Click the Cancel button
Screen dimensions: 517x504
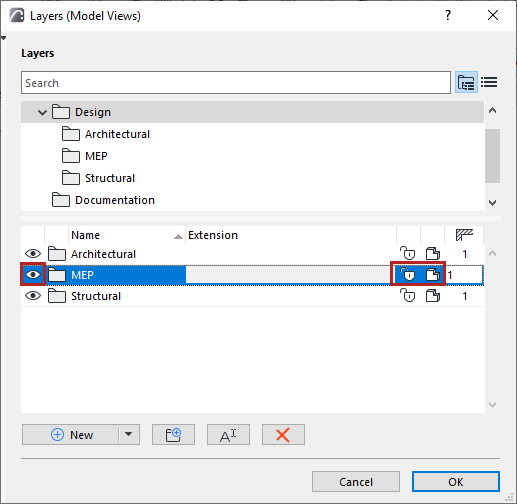(356, 481)
